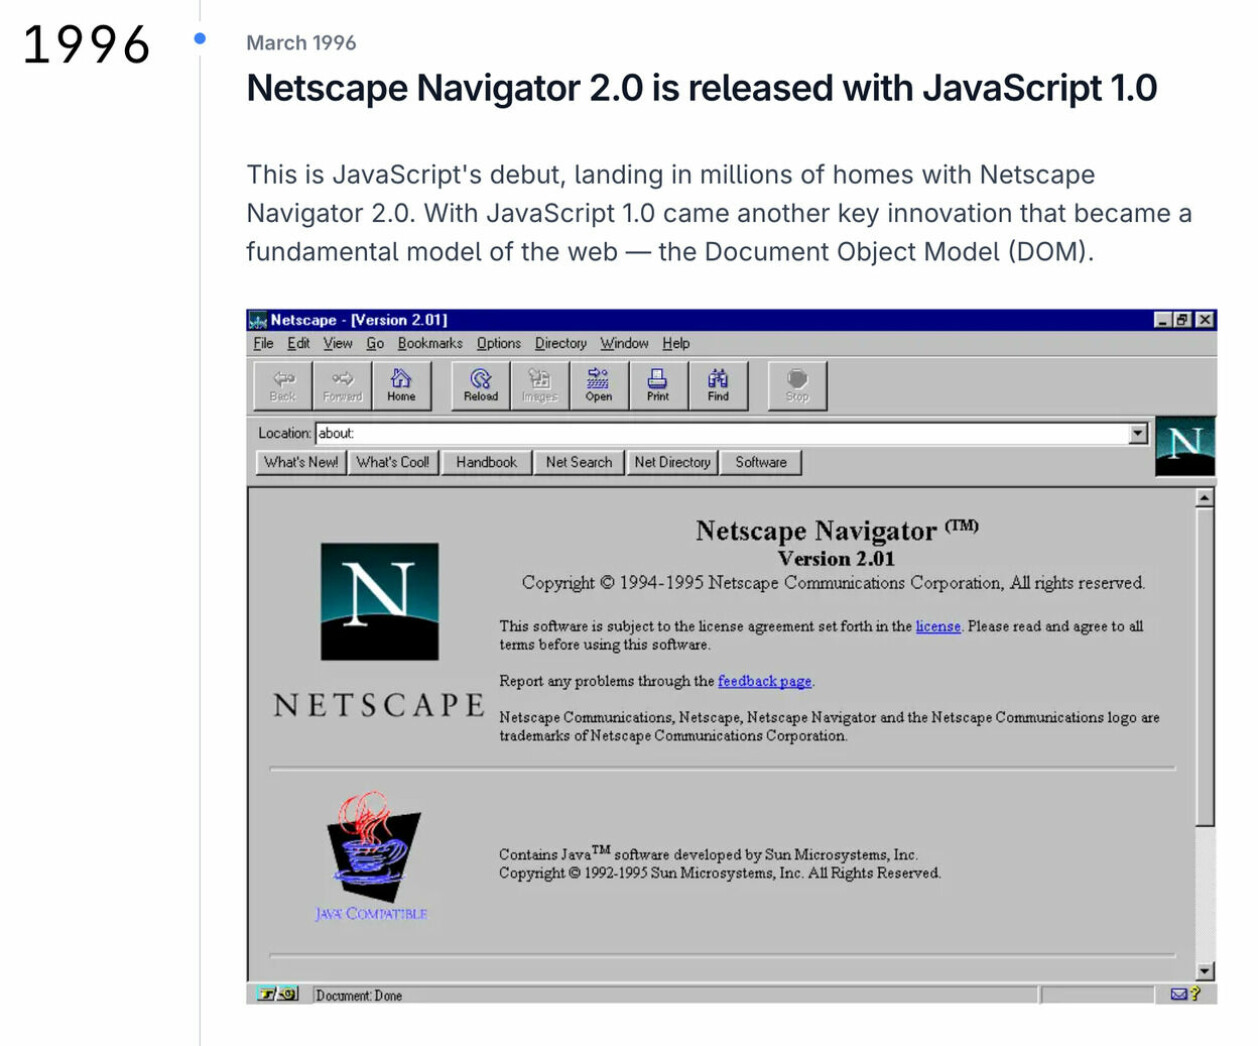Open the View menu
The width and height of the screenshot is (1258, 1046).
[x=337, y=343]
